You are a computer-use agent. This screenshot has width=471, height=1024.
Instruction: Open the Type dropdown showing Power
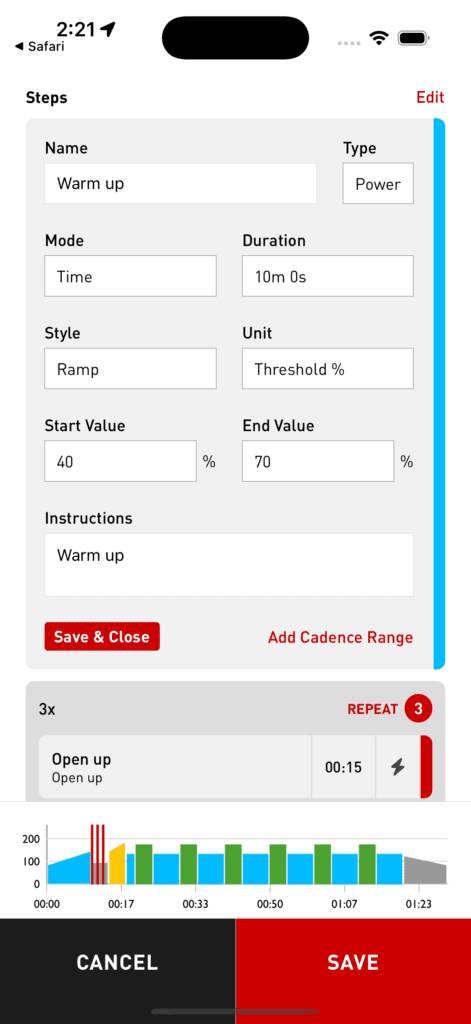point(378,184)
